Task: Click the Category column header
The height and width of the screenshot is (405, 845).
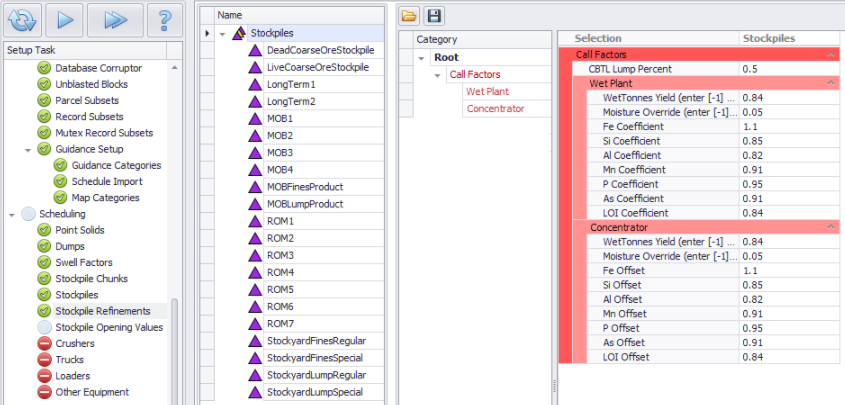Action: tap(483, 39)
